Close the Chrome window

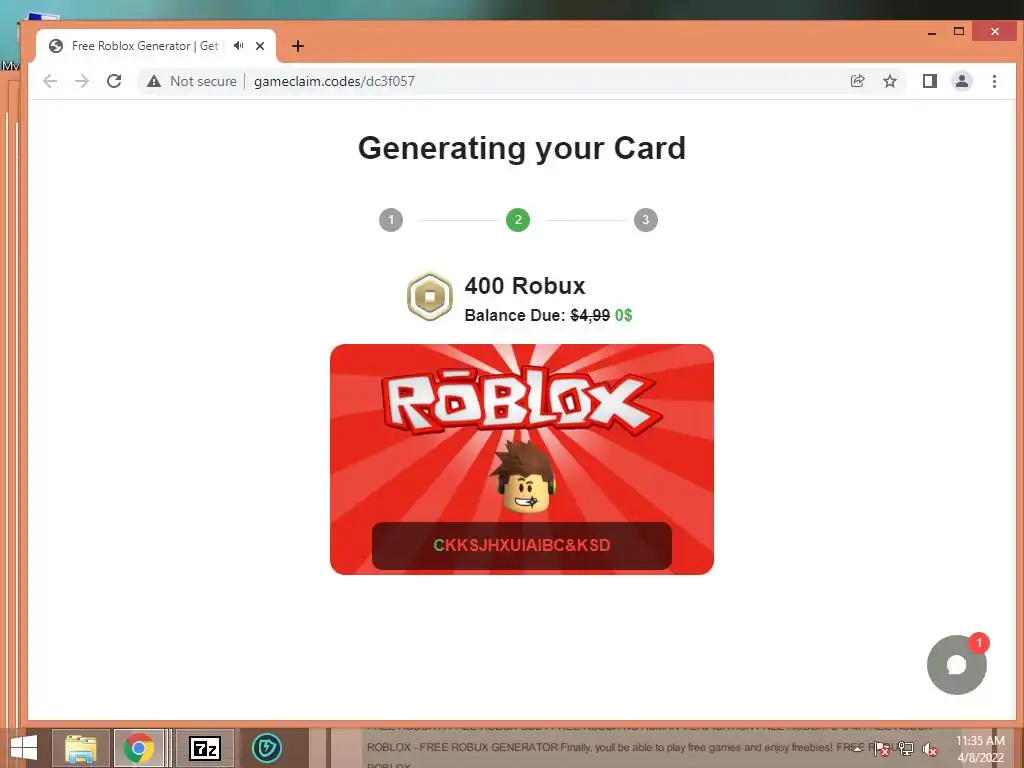point(994,31)
